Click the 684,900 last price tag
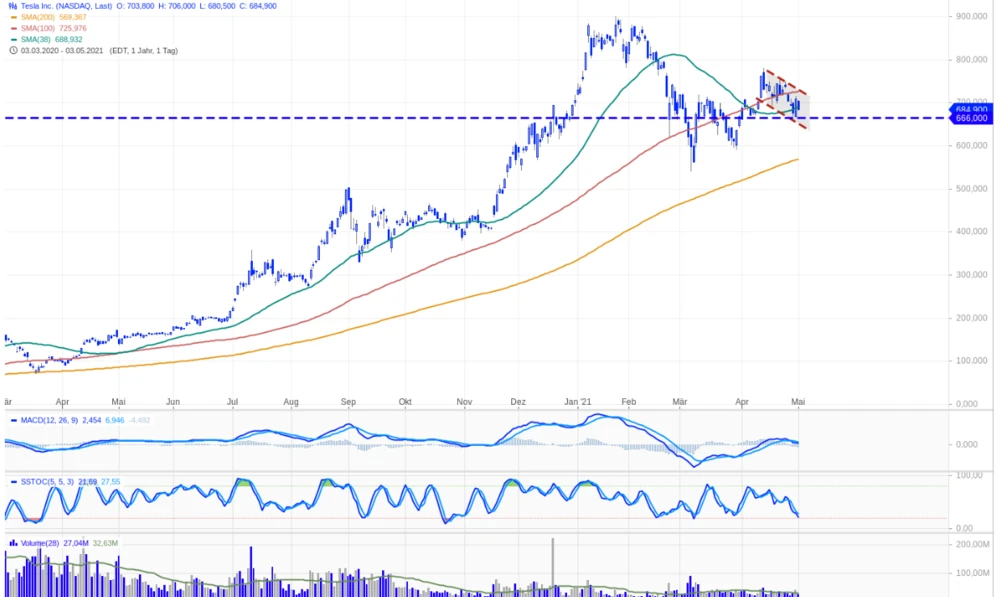The width and height of the screenshot is (1000, 597). click(x=971, y=108)
